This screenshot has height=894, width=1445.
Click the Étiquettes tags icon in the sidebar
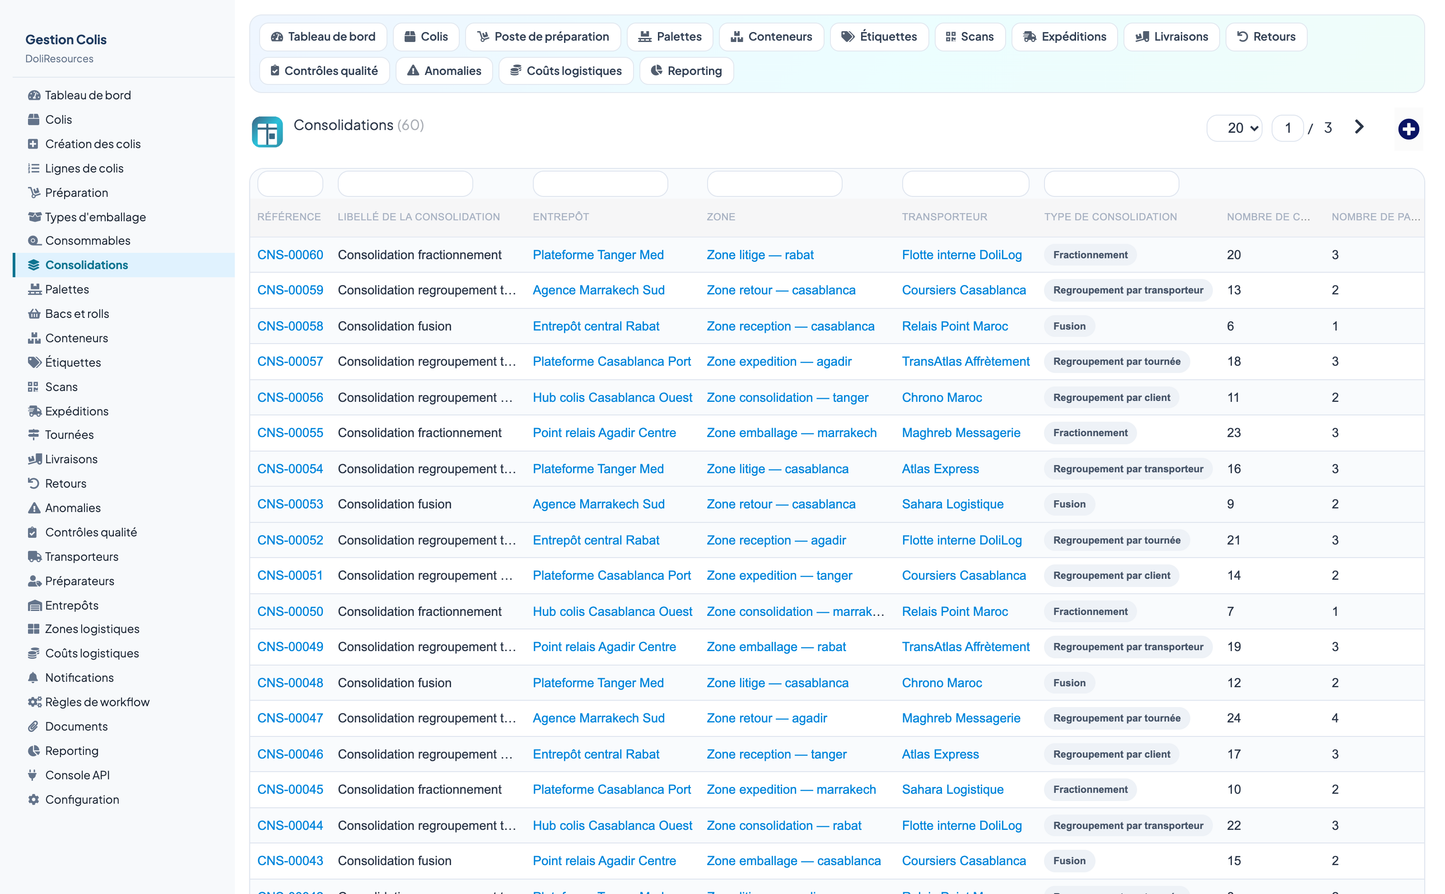tap(34, 363)
